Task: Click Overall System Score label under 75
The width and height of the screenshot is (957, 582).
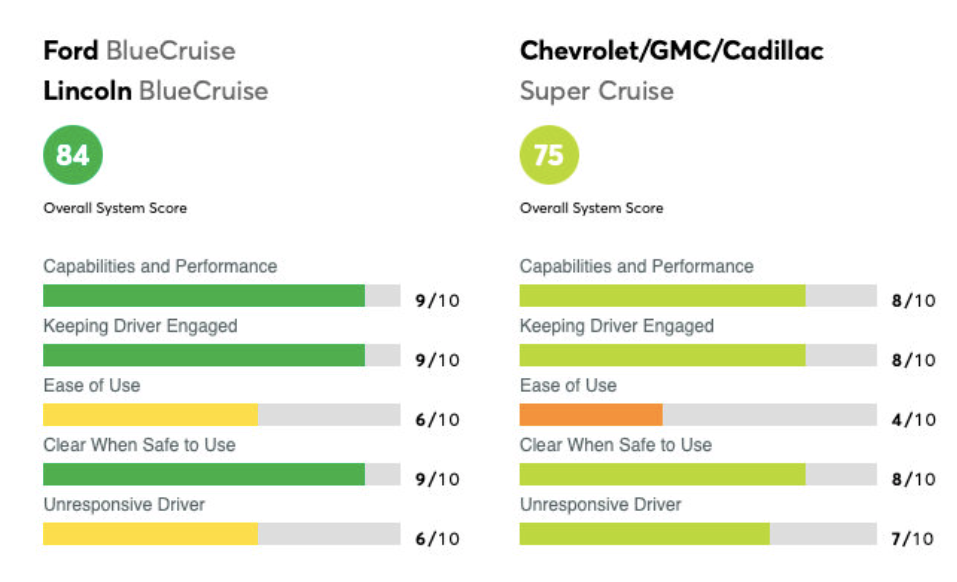Action: 591,208
